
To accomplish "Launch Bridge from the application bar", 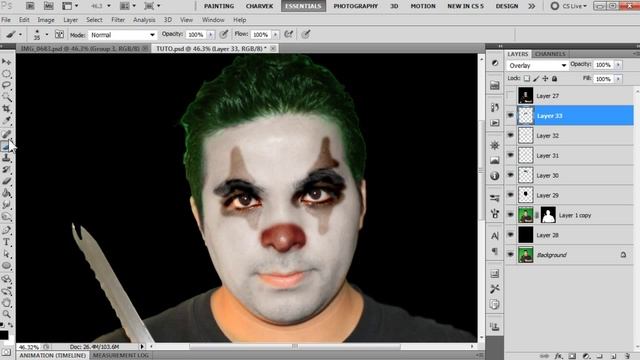I will click(30, 6).
